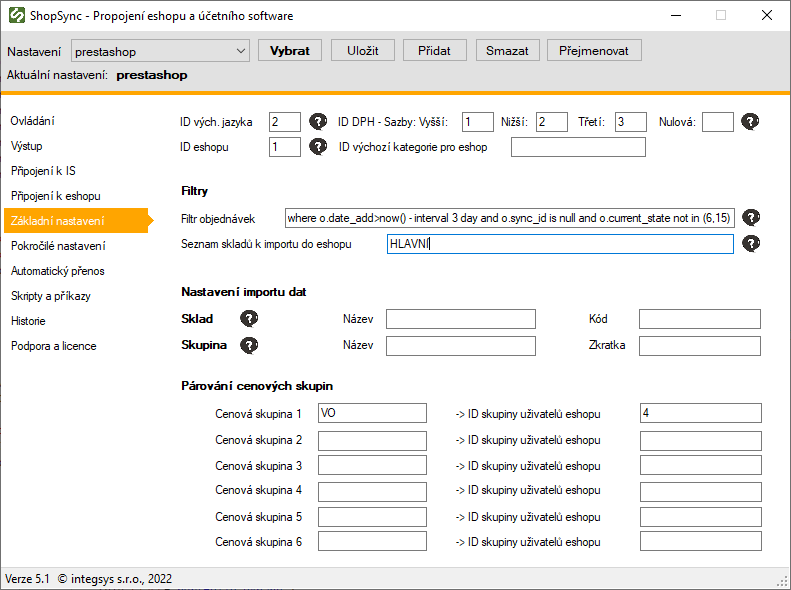Image resolution: width=791 pixels, height=590 pixels.
Task: Click the ShopSync logo in title bar
Action: (x=16, y=16)
